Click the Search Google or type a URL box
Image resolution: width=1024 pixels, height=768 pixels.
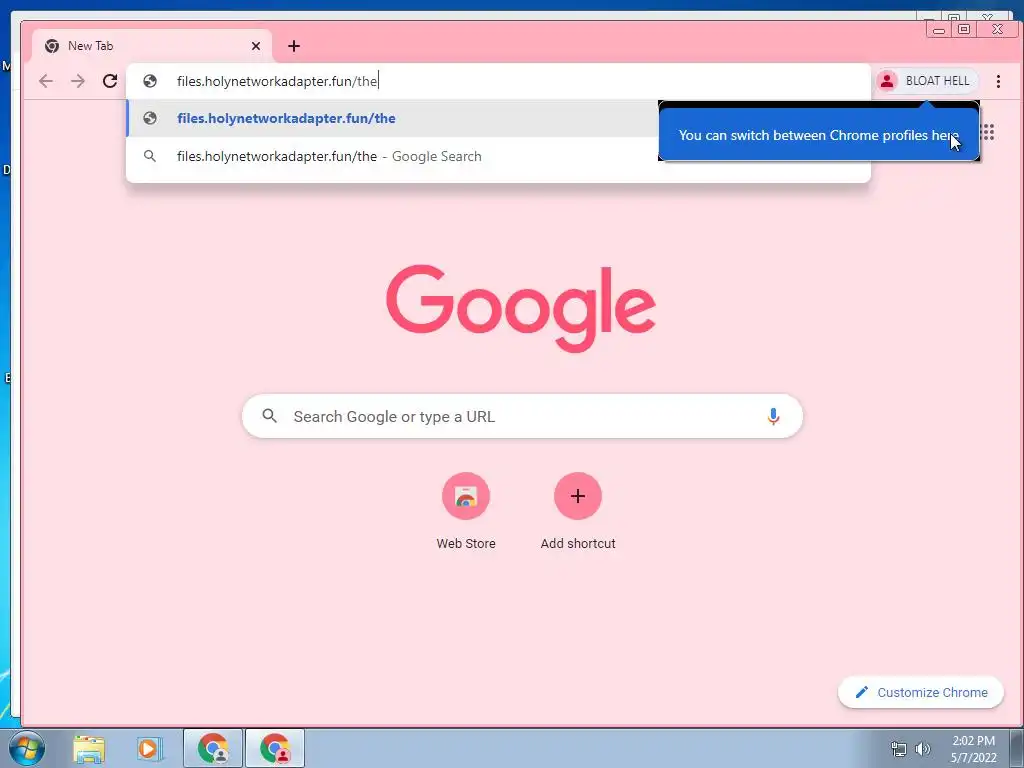pyautogui.click(x=522, y=416)
